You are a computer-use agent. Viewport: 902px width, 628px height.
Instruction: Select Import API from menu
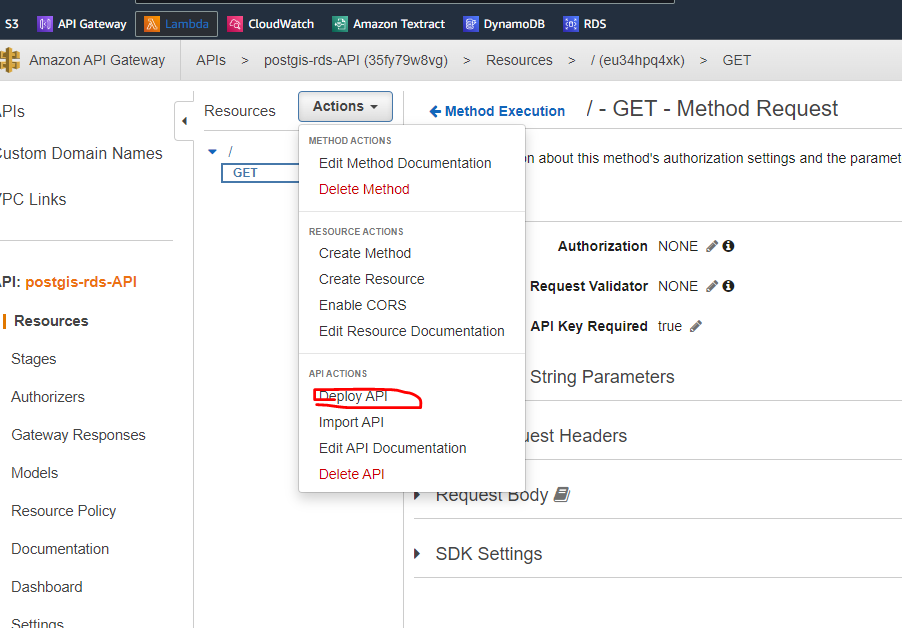click(x=351, y=422)
